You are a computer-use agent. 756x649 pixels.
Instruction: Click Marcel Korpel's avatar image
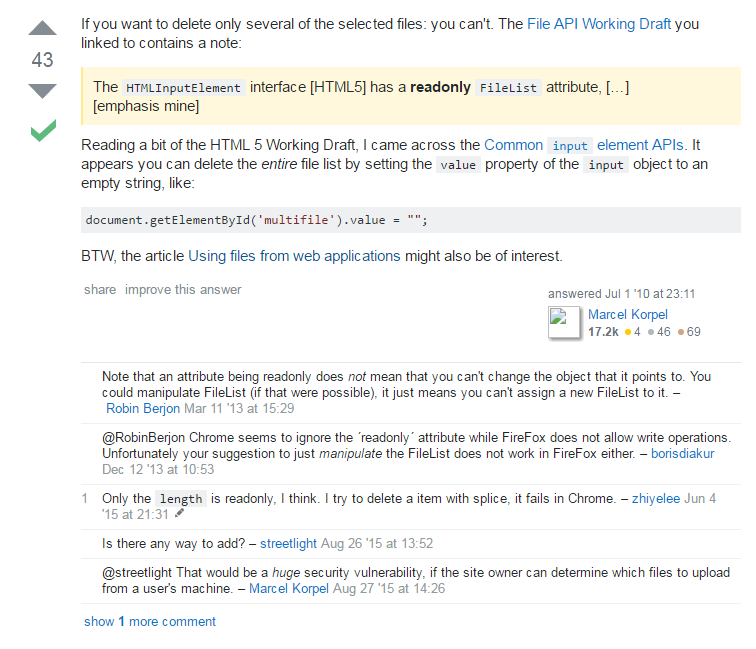pyautogui.click(x=565, y=322)
